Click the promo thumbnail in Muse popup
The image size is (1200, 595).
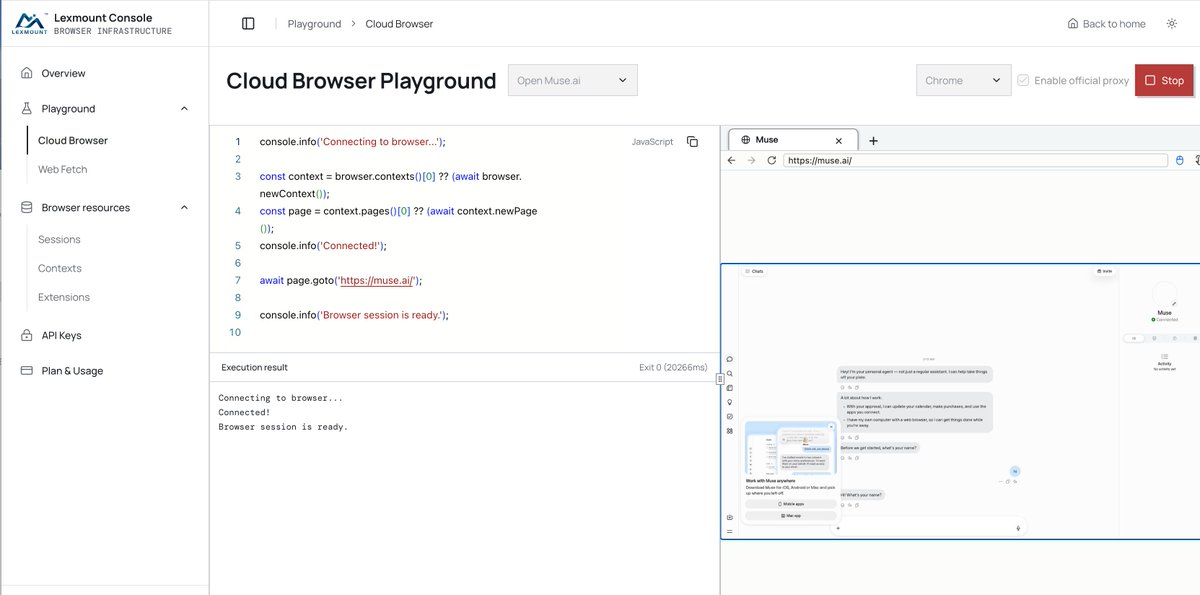click(790, 448)
